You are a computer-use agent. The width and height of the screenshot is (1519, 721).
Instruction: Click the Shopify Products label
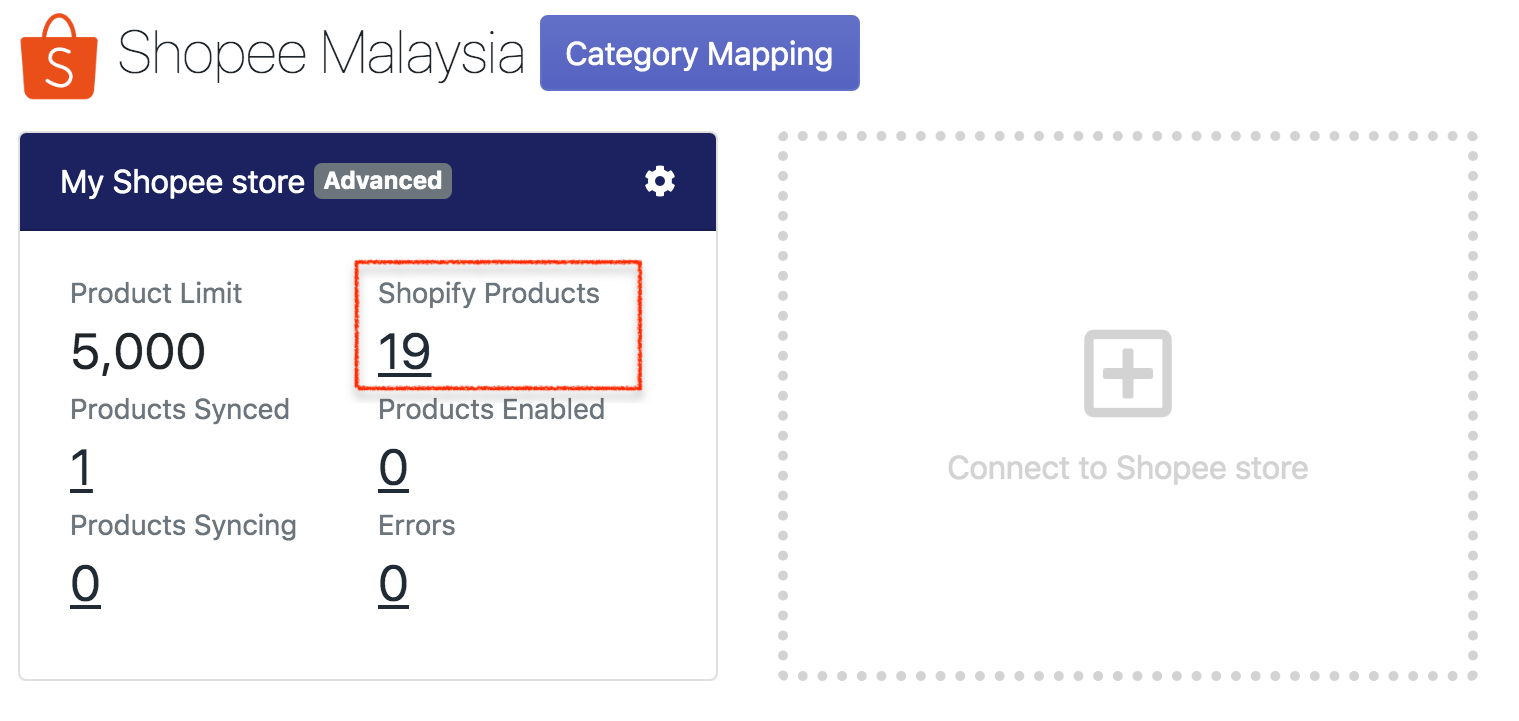pyautogui.click(x=488, y=293)
